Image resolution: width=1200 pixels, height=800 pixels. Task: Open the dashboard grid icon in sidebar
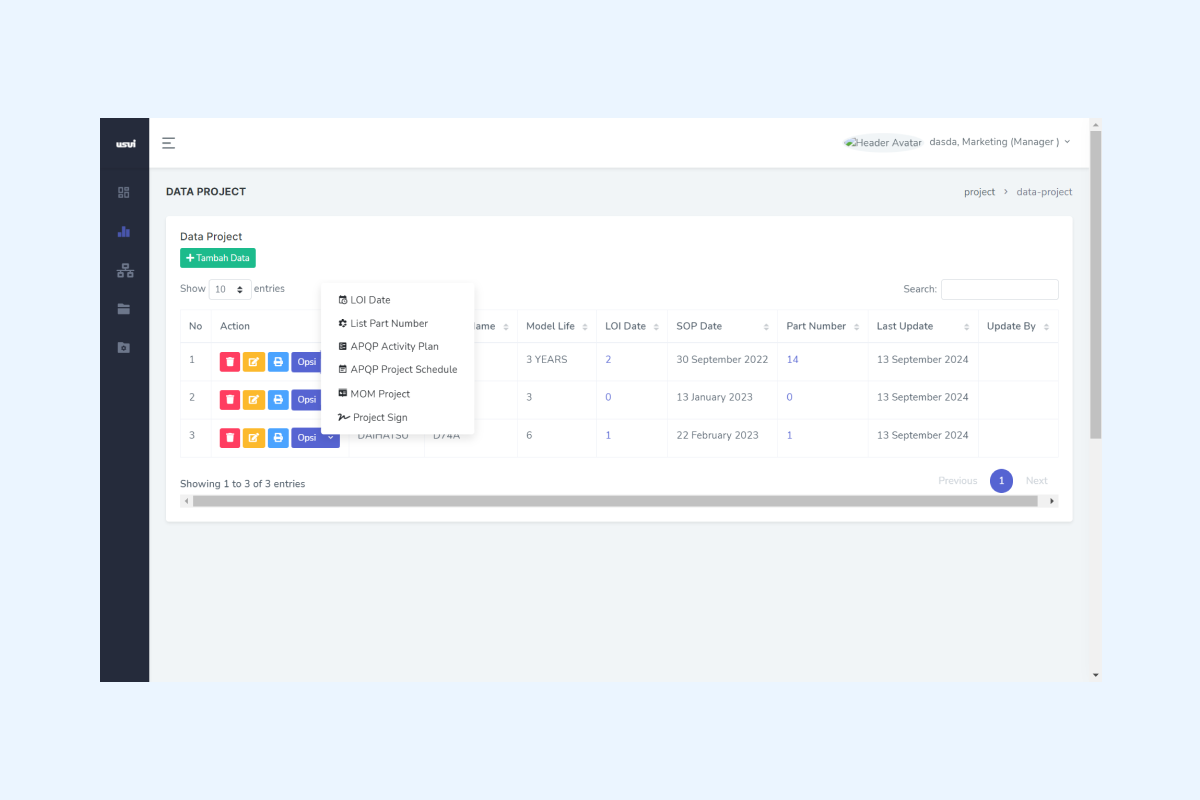tap(124, 192)
